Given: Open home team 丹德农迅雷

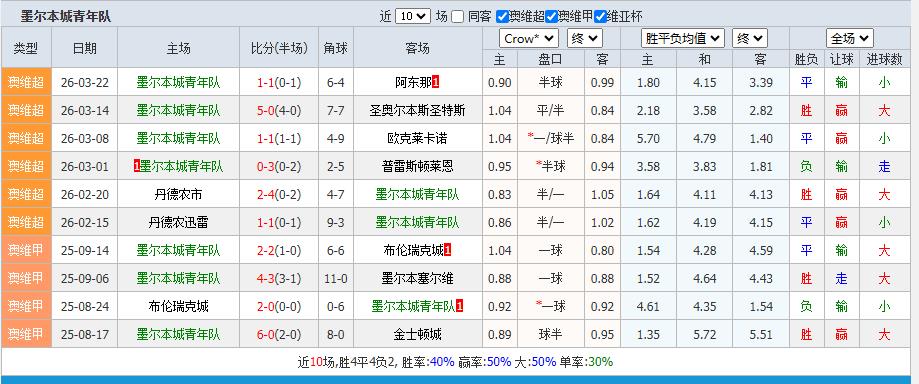Looking at the screenshot, I should [x=178, y=223].
